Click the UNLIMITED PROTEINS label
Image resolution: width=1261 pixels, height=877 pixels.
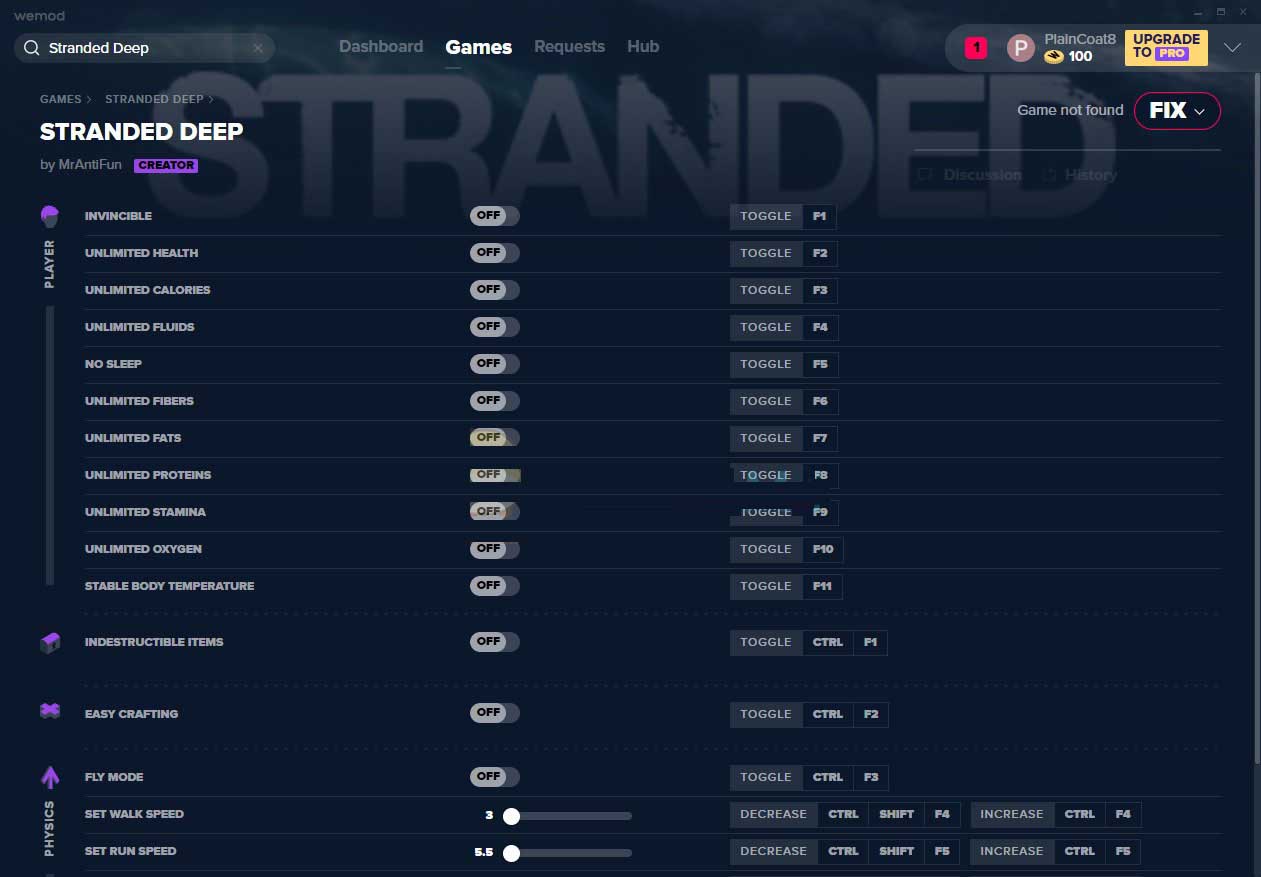point(148,475)
